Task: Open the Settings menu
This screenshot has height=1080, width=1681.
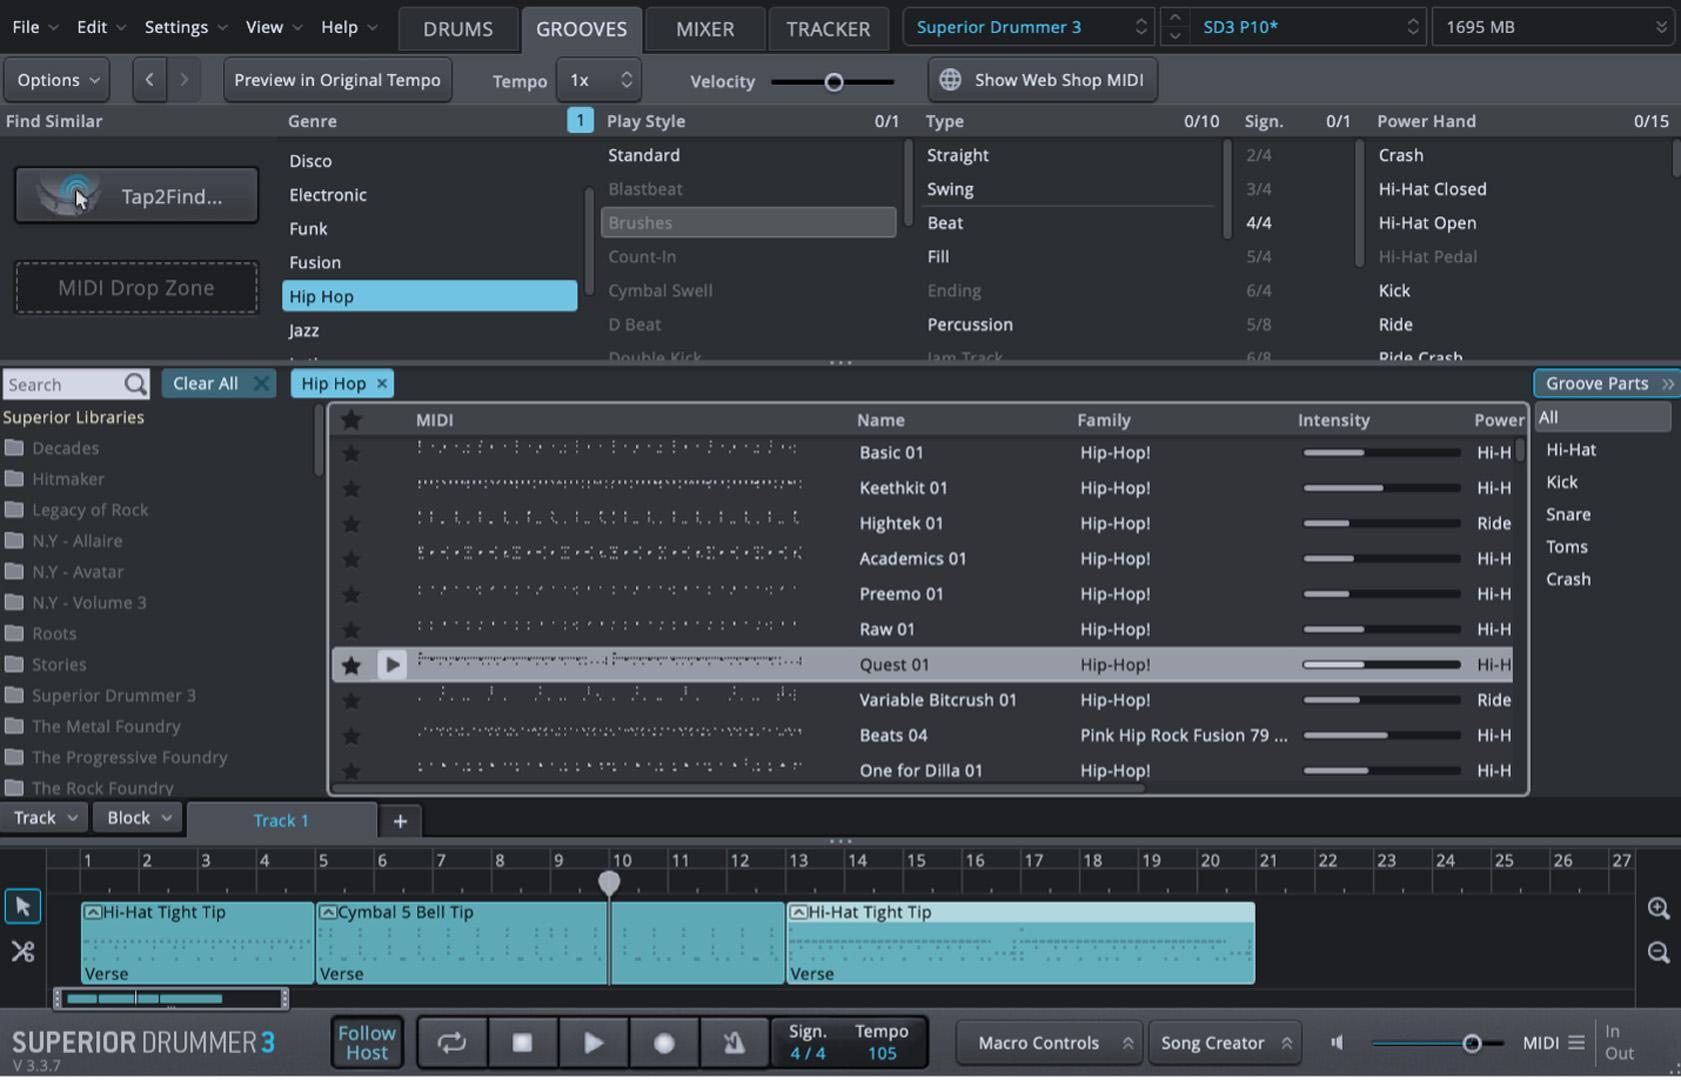Action: click(x=176, y=27)
